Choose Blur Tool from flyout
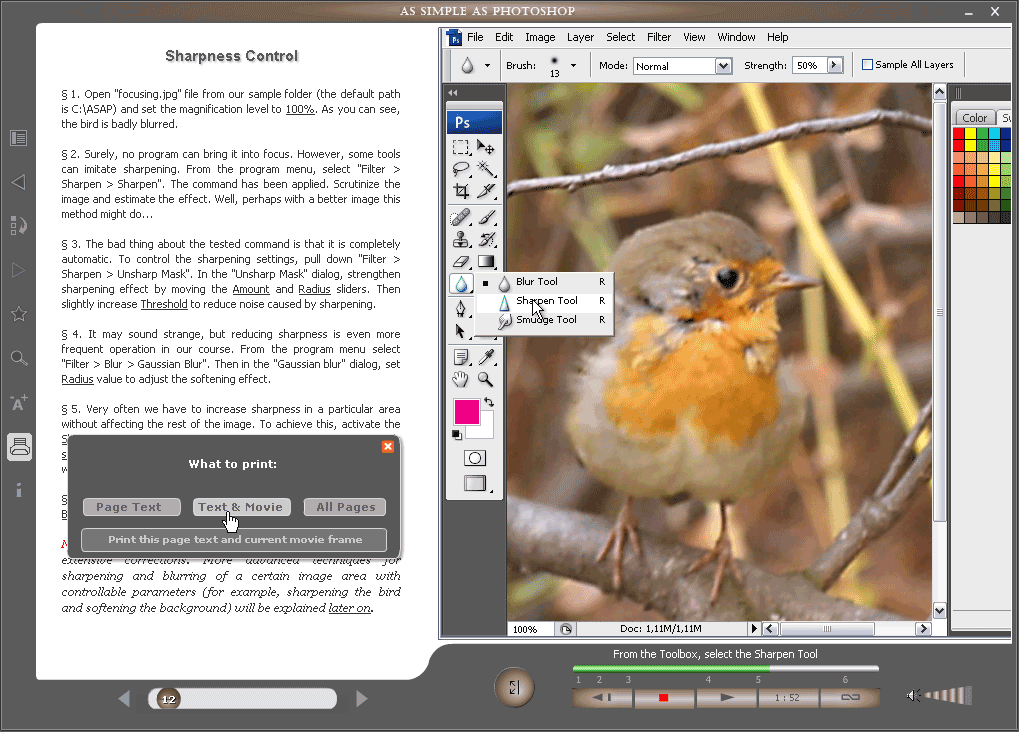 pyautogui.click(x=545, y=281)
